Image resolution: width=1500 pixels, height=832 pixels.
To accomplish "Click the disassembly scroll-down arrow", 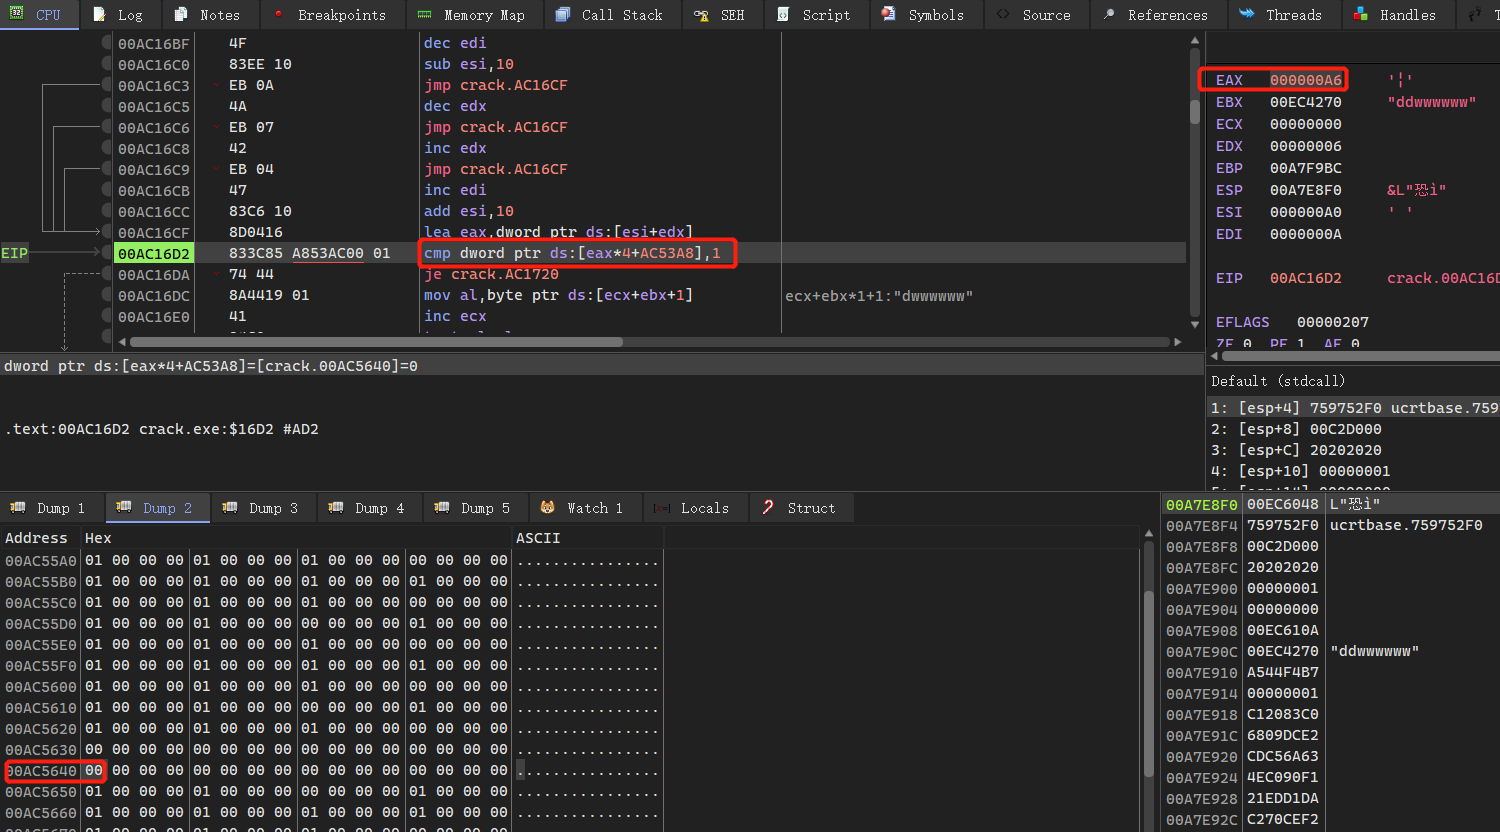I will point(1194,324).
